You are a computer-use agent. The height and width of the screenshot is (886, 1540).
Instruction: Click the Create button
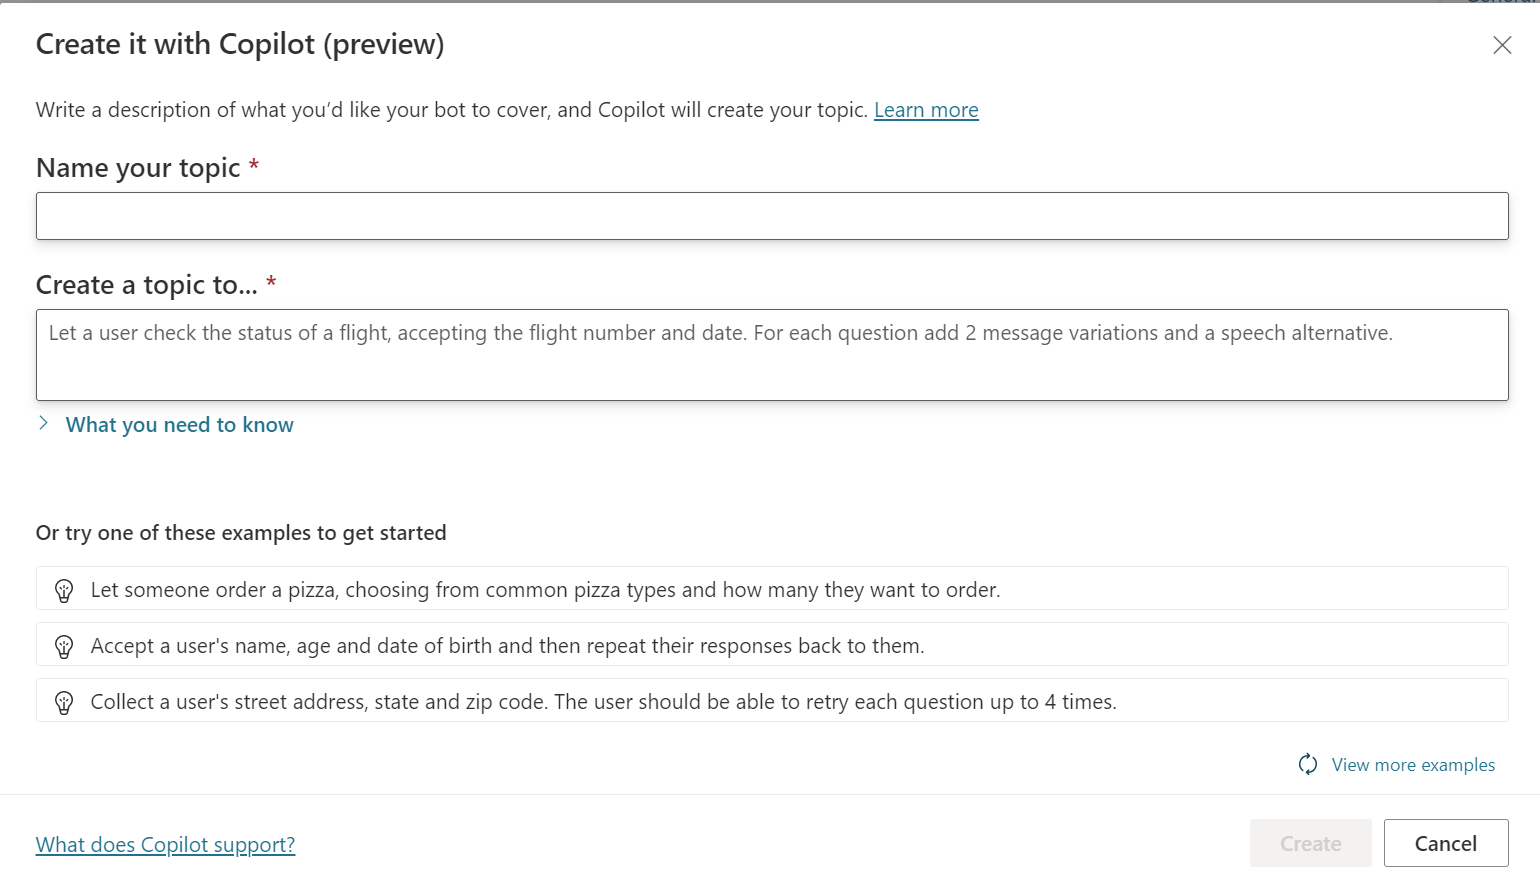(1310, 843)
